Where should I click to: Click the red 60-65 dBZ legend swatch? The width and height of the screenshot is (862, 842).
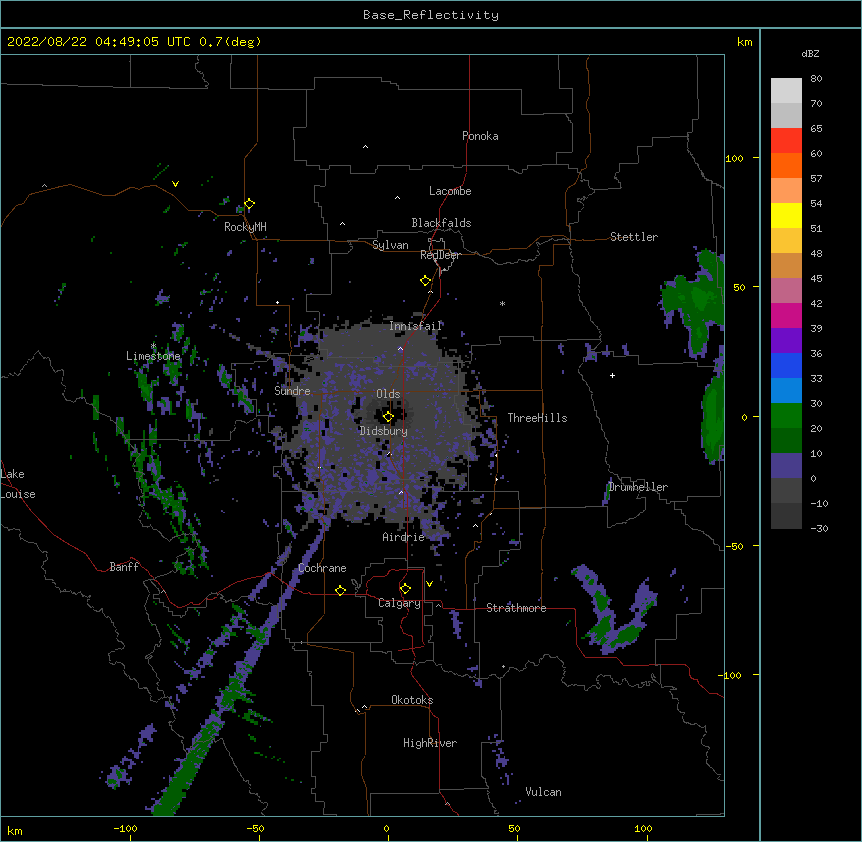pos(786,140)
